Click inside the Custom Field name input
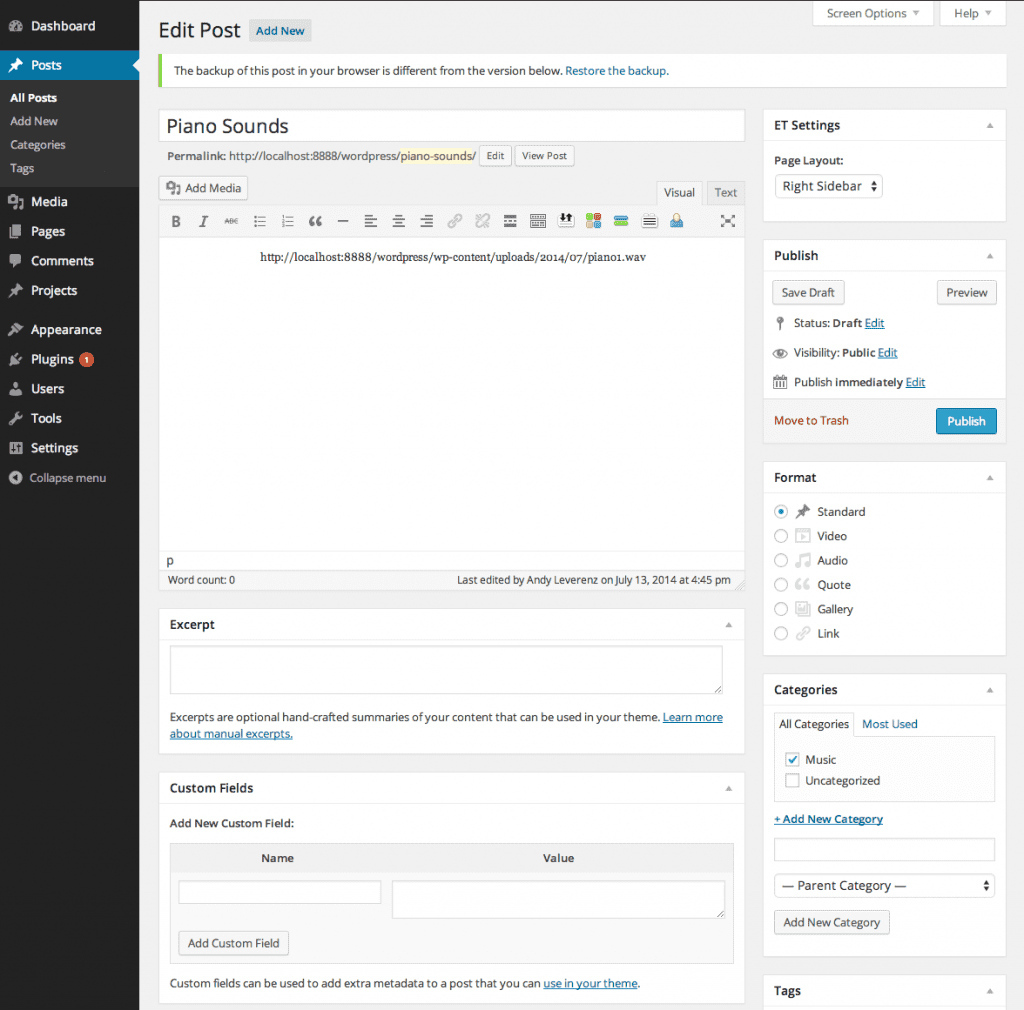The height and width of the screenshot is (1010, 1024). click(279, 891)
